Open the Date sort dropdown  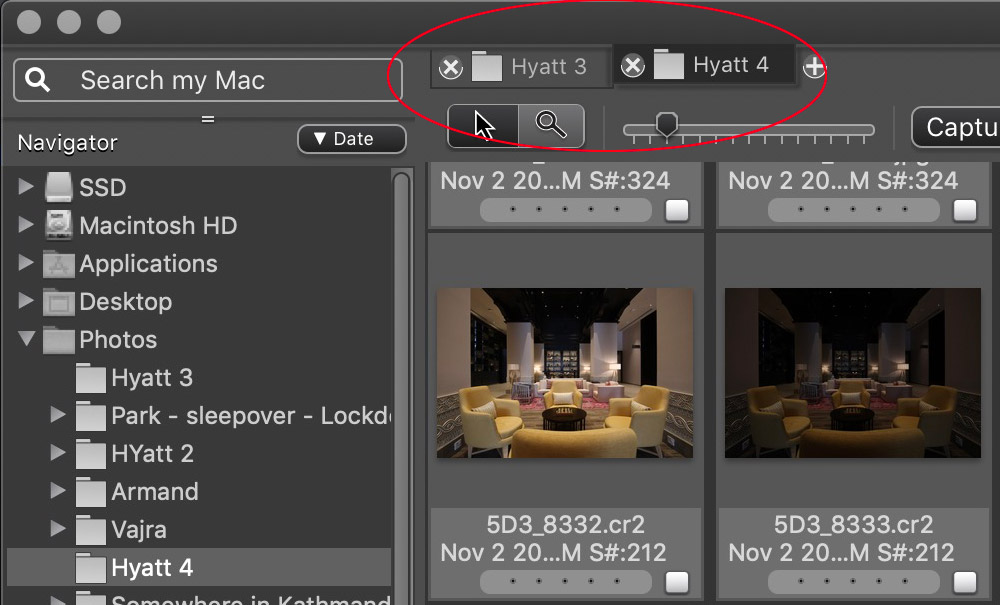point(351,140)
